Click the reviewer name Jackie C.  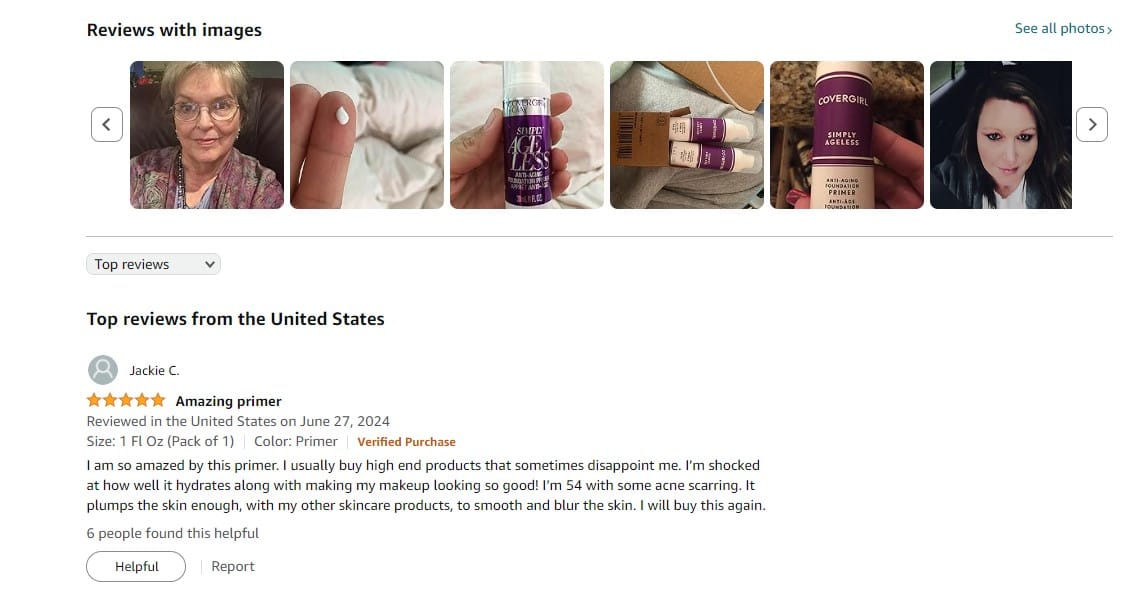click(154, 371)
